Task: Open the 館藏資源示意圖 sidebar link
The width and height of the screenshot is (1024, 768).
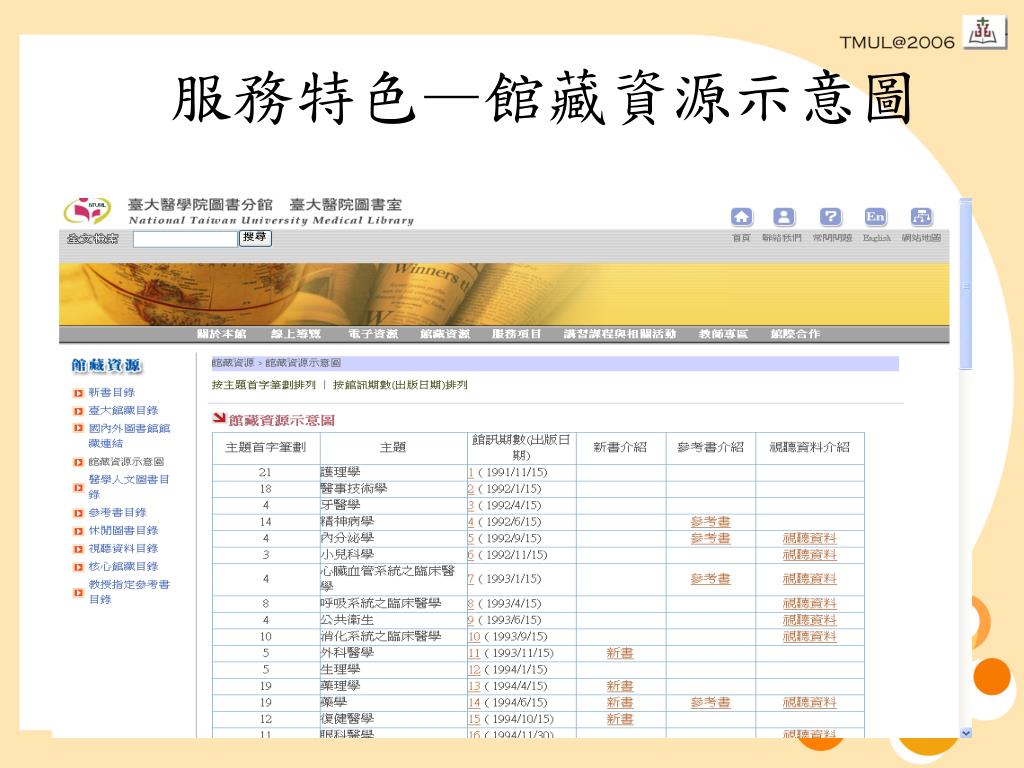Action: [x=126, y=462]
